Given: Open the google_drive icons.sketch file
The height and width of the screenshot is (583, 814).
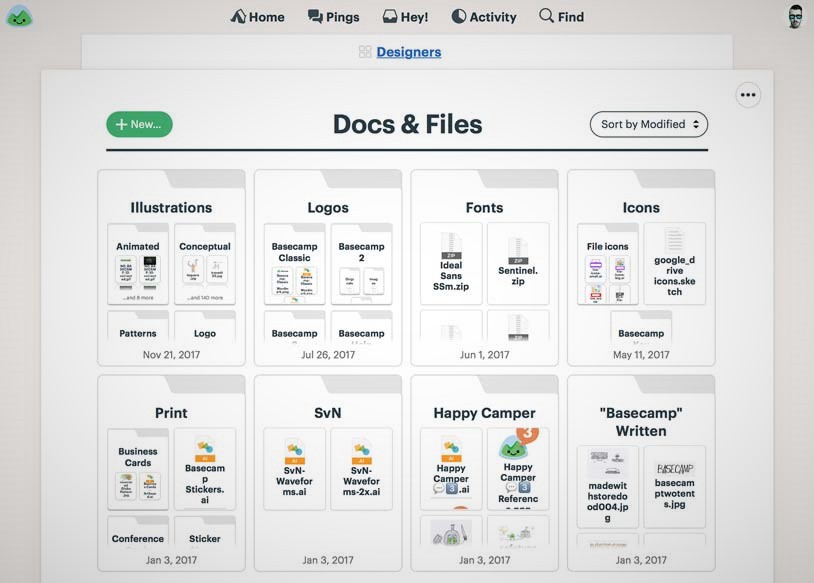Looking at the screenshot, I should [675, 264].
